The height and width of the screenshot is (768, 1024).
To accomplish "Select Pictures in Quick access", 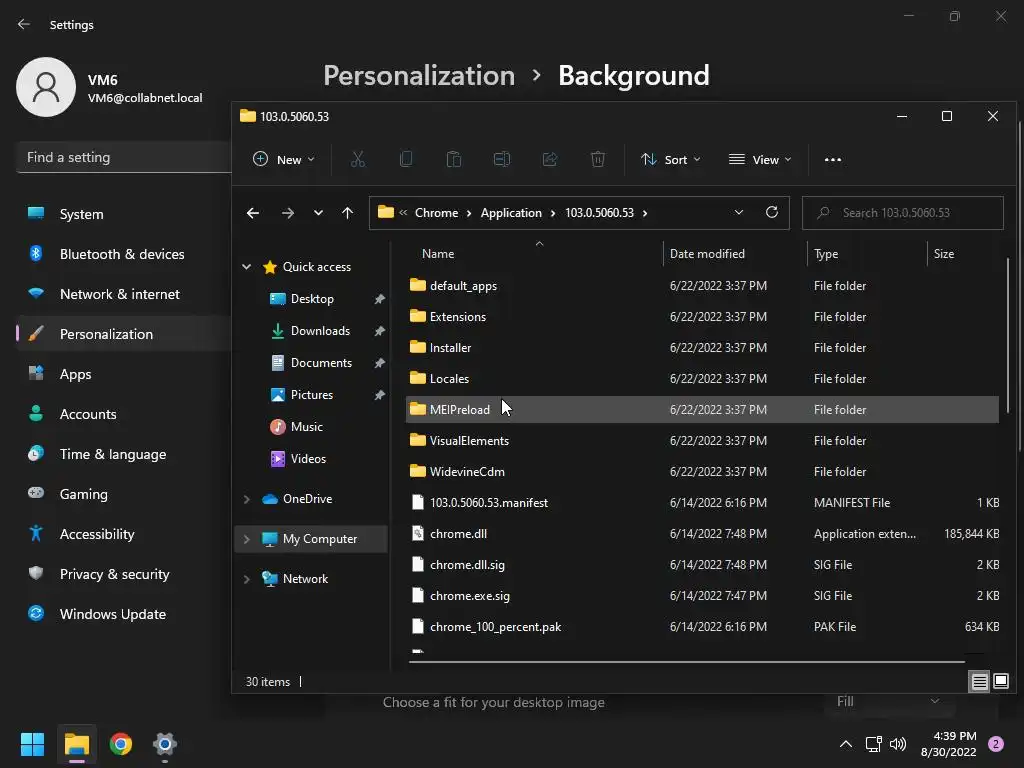I will (312, 395).
